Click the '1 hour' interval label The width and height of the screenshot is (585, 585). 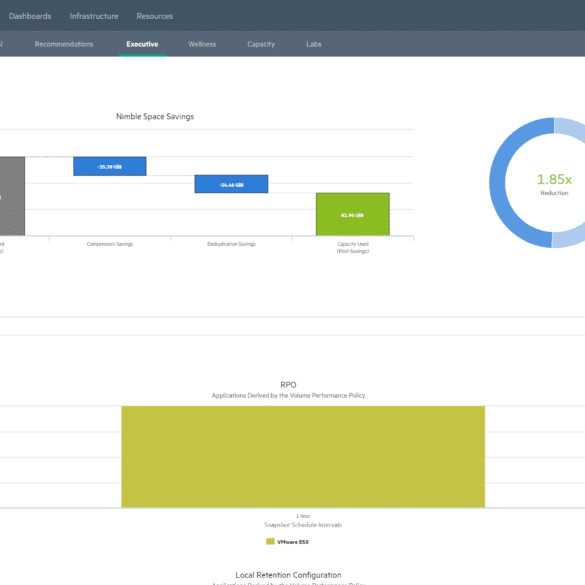pos(303,516)
